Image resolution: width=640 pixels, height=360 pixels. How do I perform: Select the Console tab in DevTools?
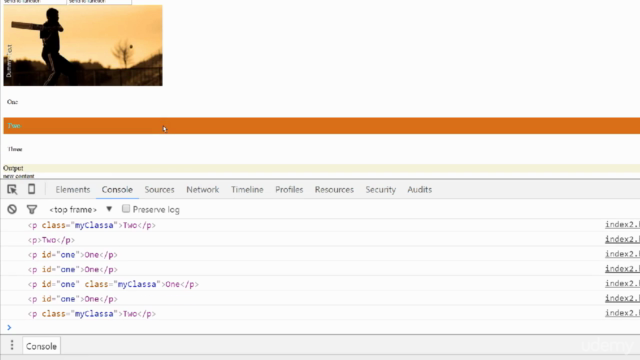(x=117, y=189)
